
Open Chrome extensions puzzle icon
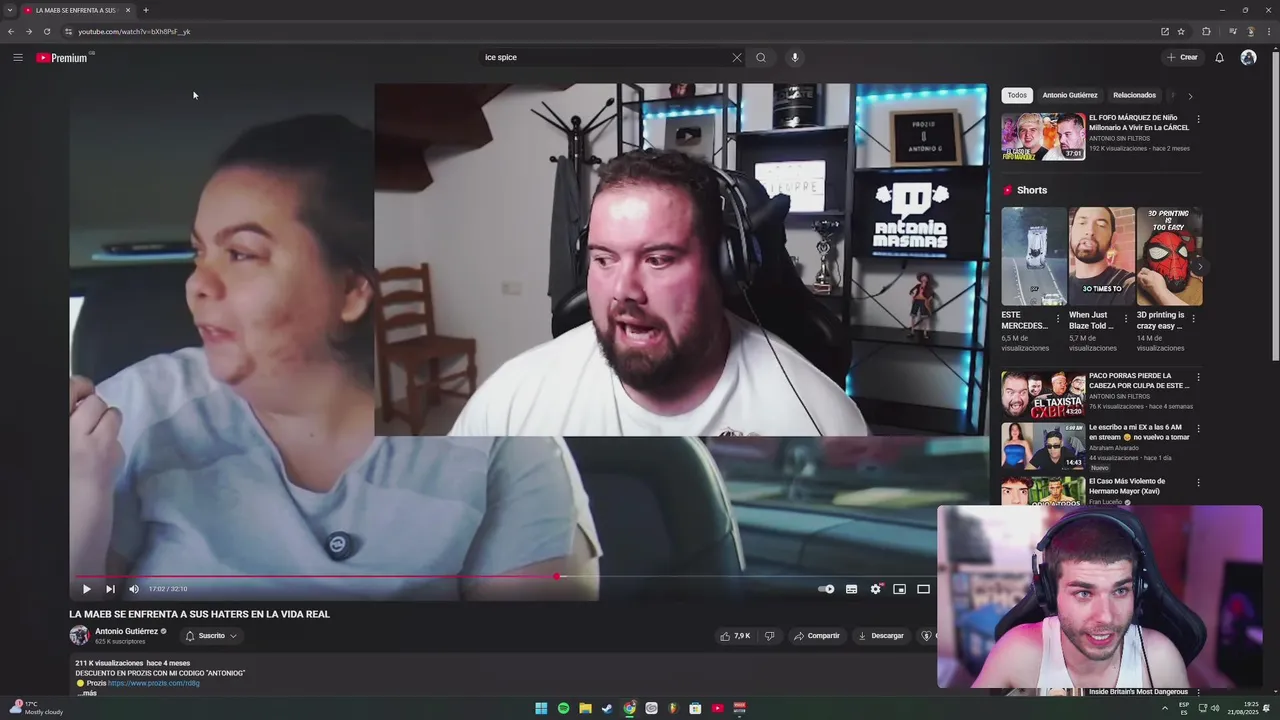click(1206, 31)
